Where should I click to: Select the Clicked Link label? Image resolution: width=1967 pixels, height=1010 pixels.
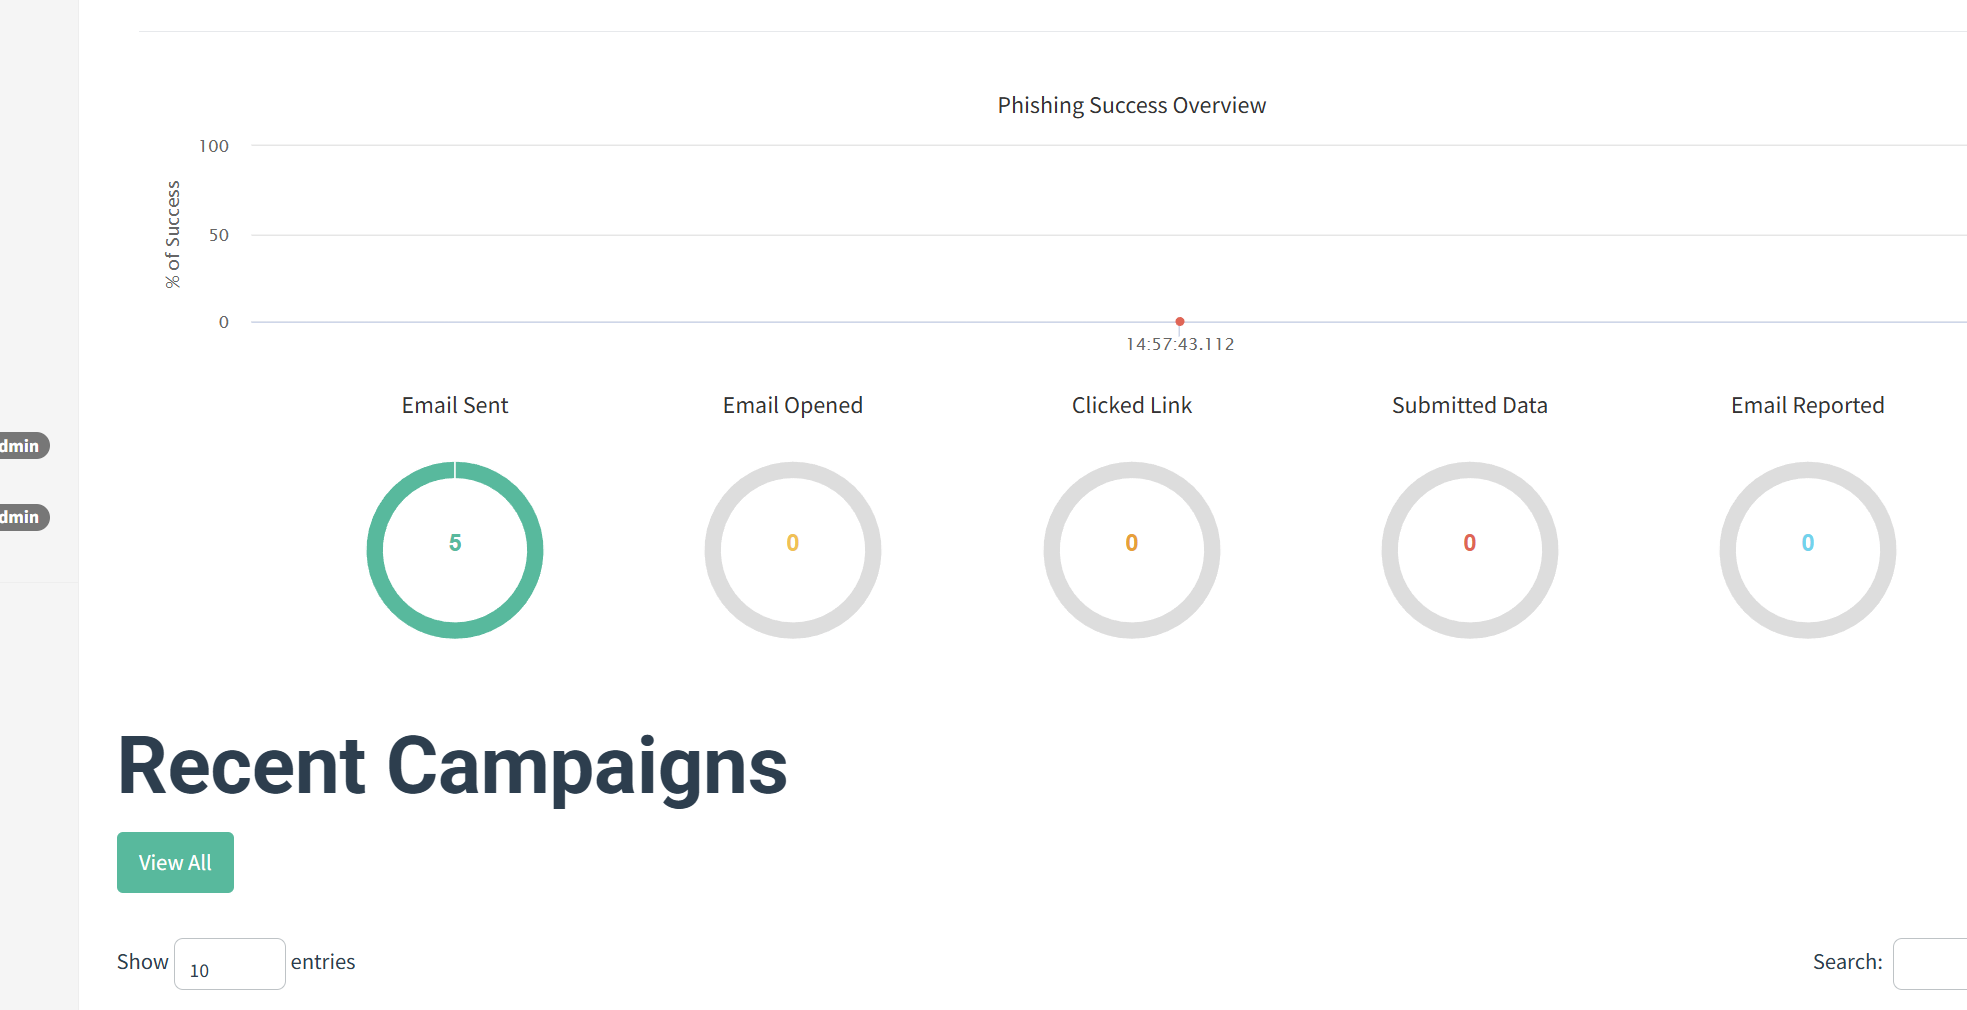(1131, 405)
